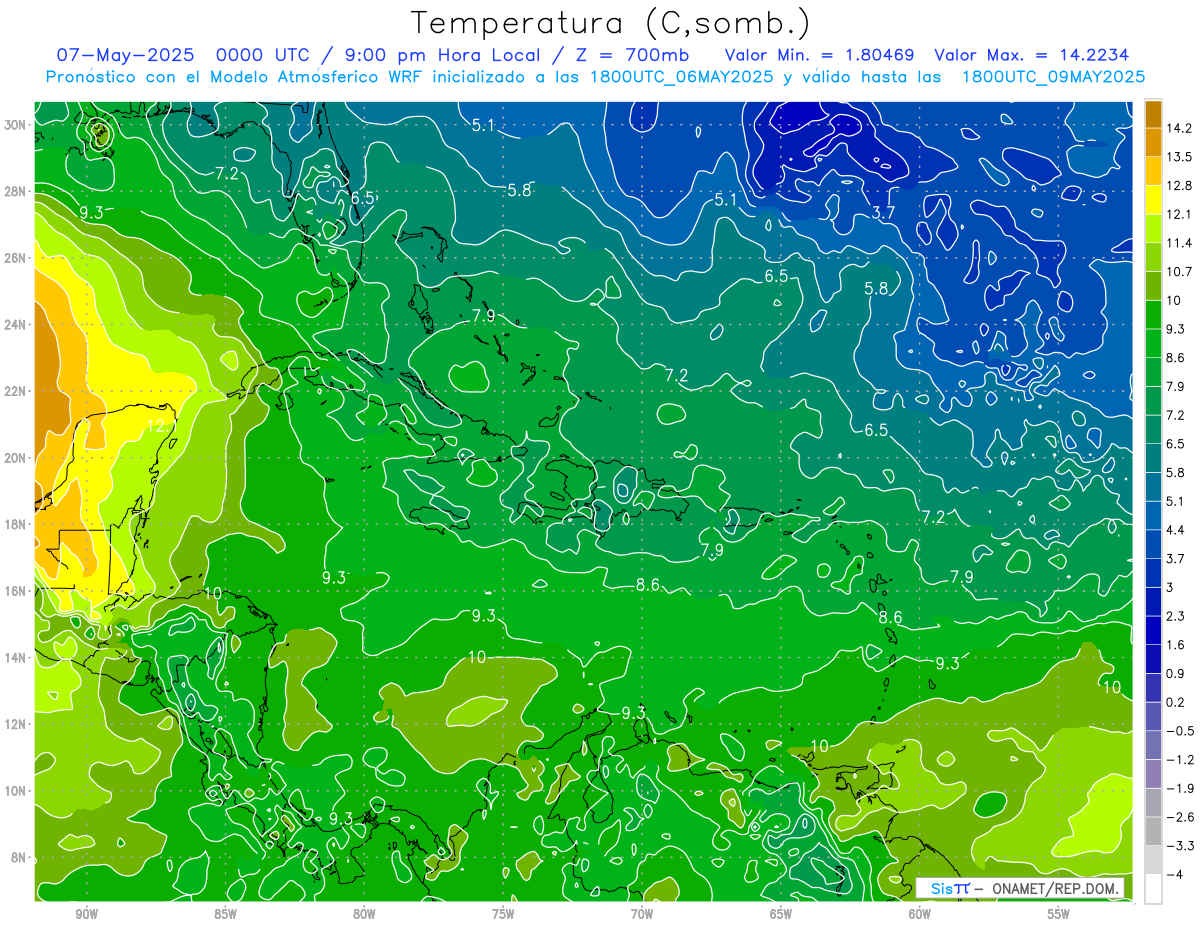Click the legend value "-3.3"
Viewport: 1200px width, 927px height.
1178,846
